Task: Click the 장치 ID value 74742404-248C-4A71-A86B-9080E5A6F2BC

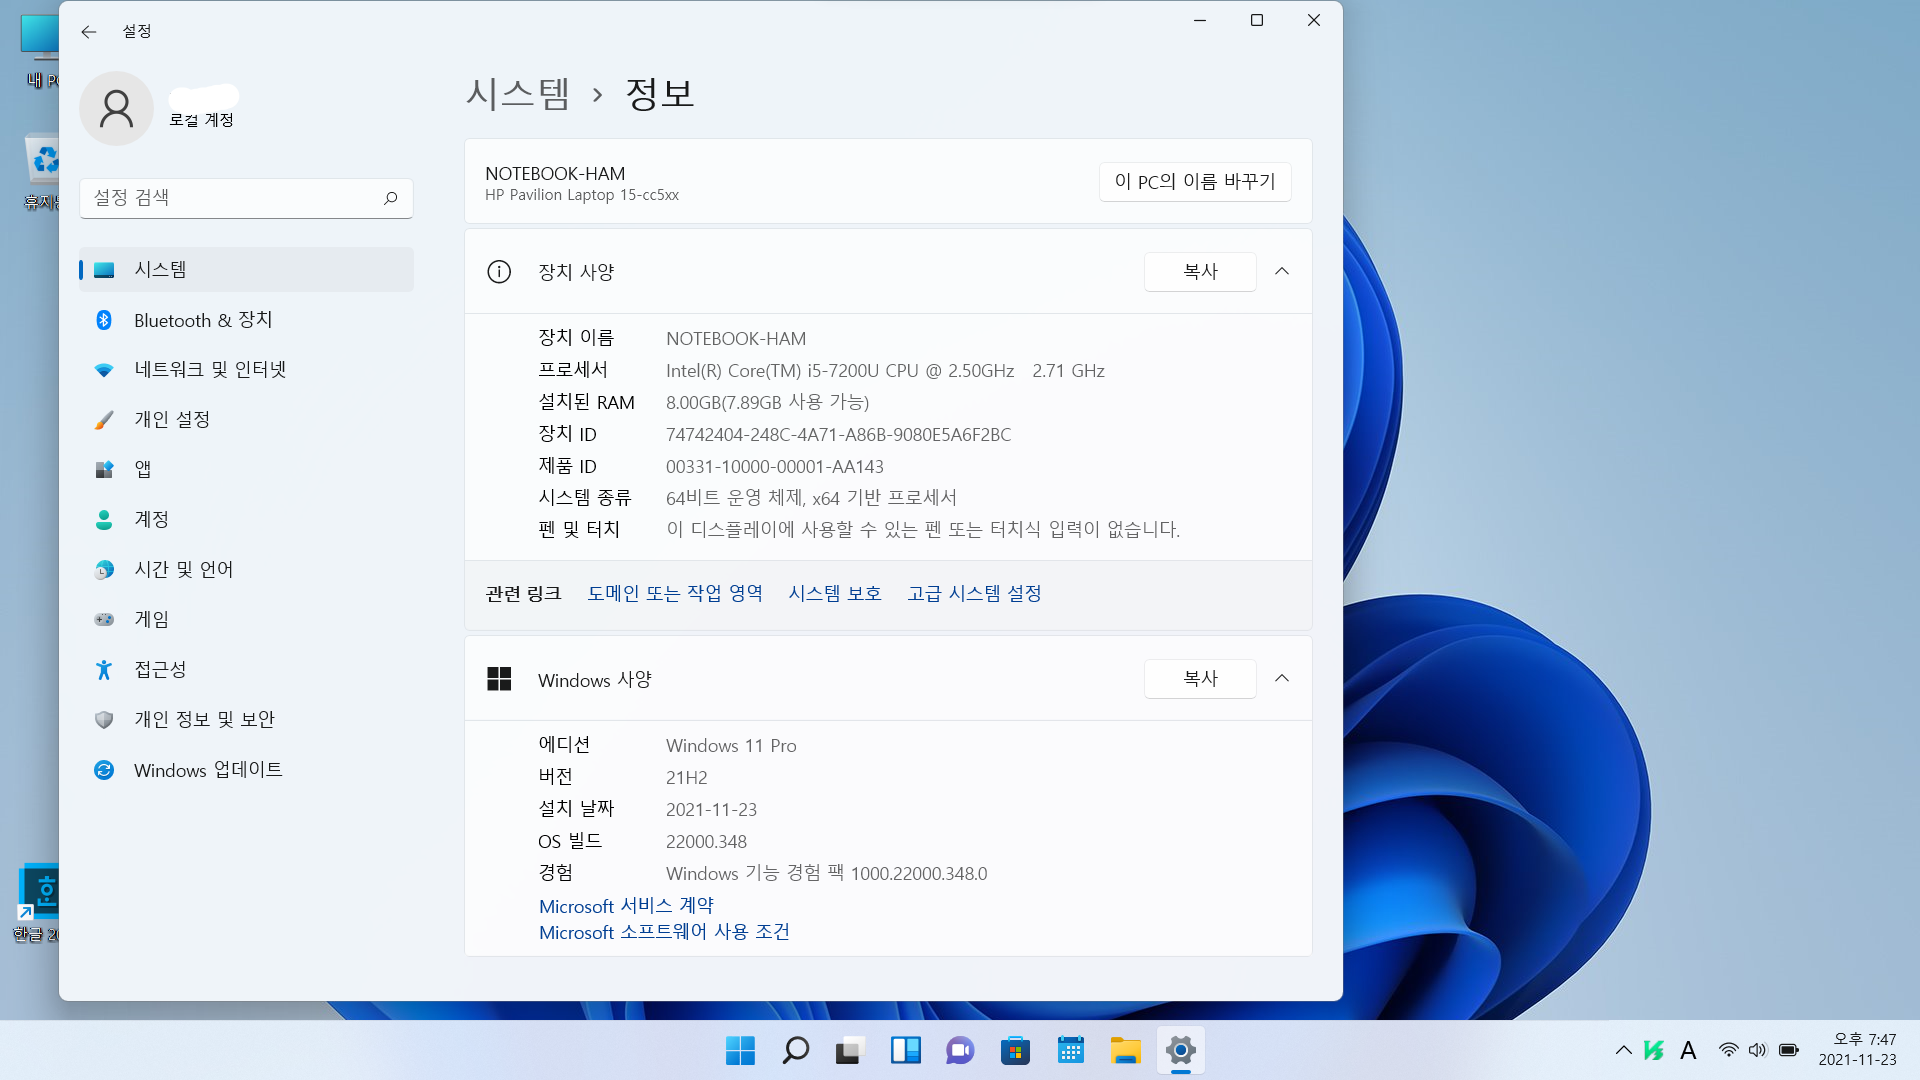Action: (x=838, y=435)
